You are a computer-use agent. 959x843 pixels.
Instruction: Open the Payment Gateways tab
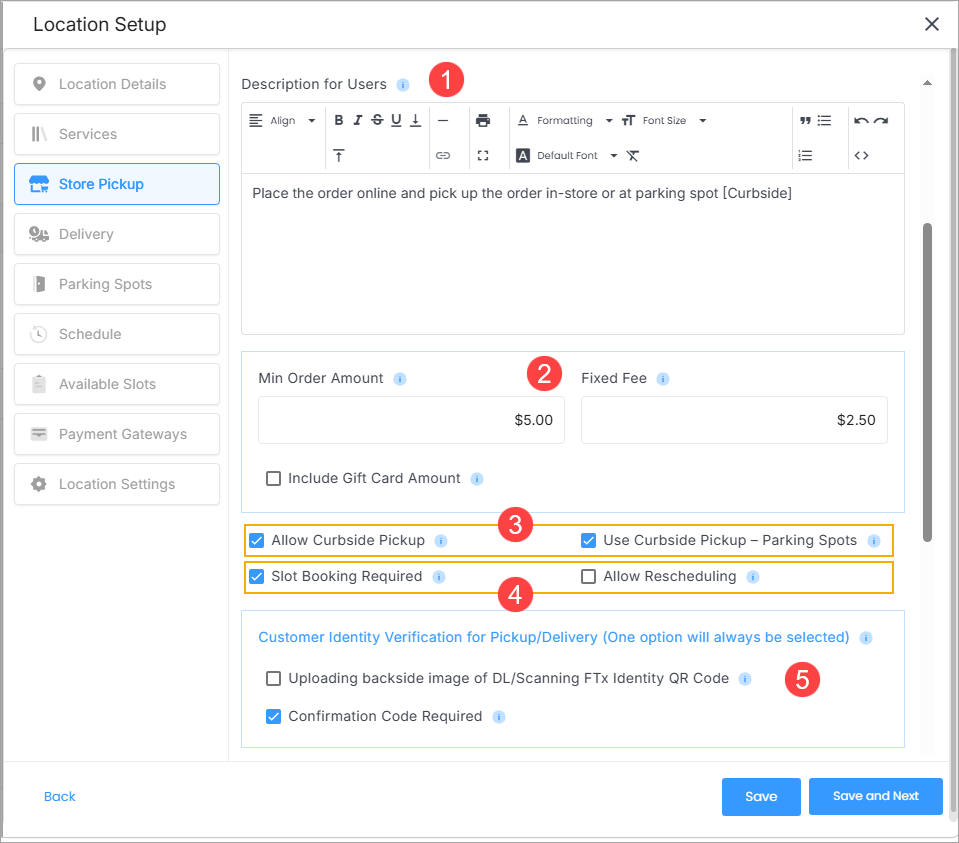(x=117, y=434)
